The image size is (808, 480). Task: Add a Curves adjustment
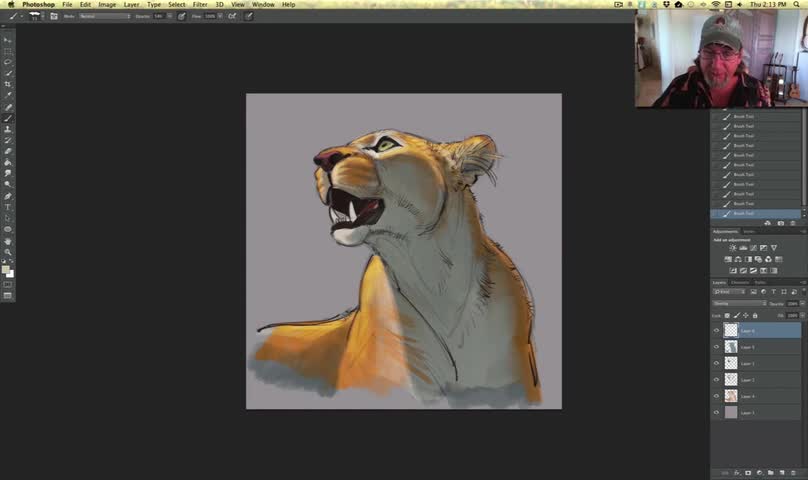point(753,248)
